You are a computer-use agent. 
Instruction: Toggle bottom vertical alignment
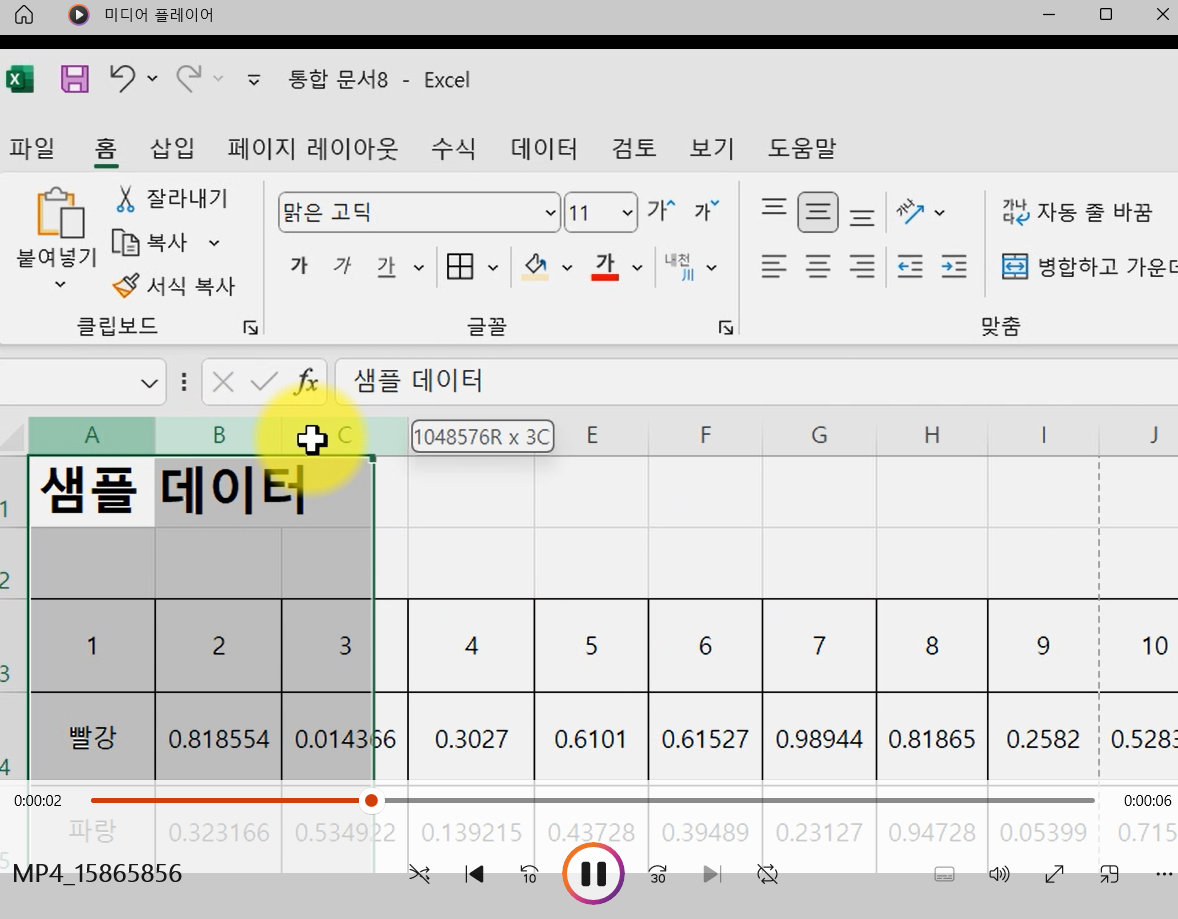click(862, 217)
